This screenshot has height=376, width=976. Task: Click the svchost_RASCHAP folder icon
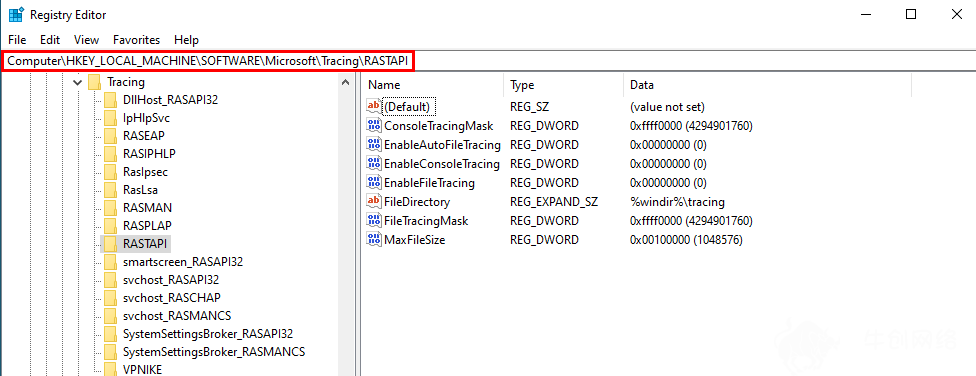(110, 298)
